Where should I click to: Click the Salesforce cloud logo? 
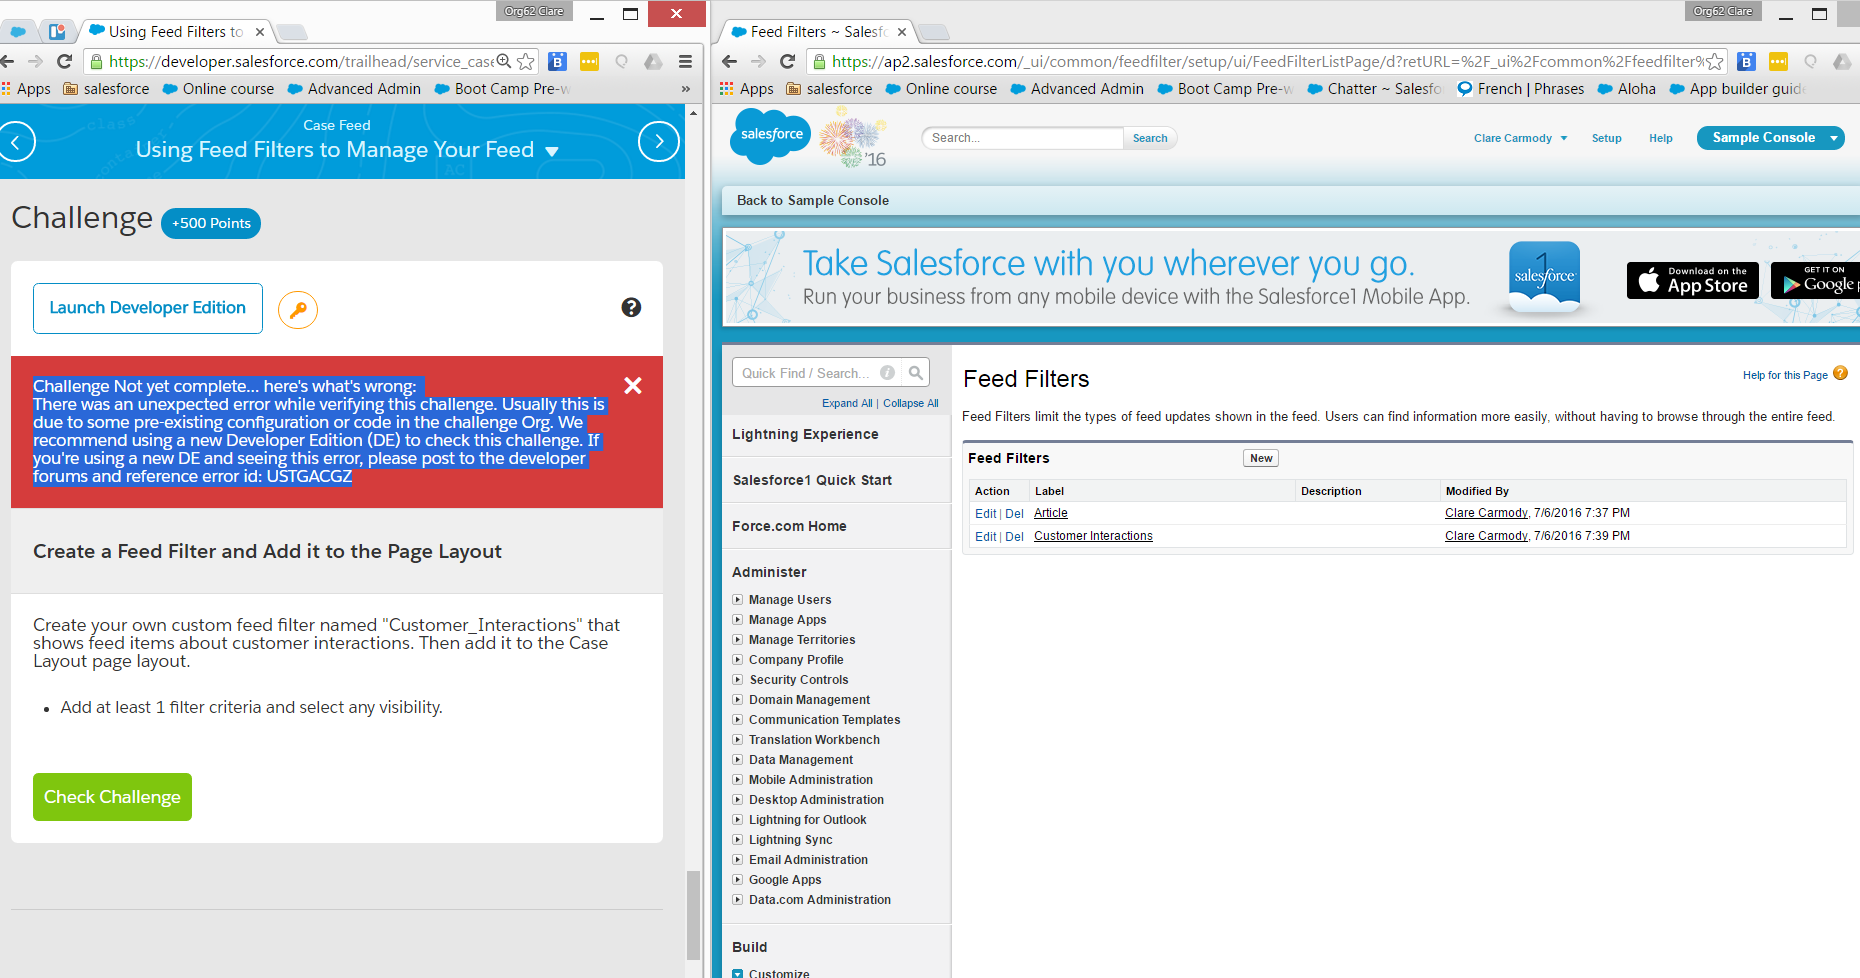[770, 136]
